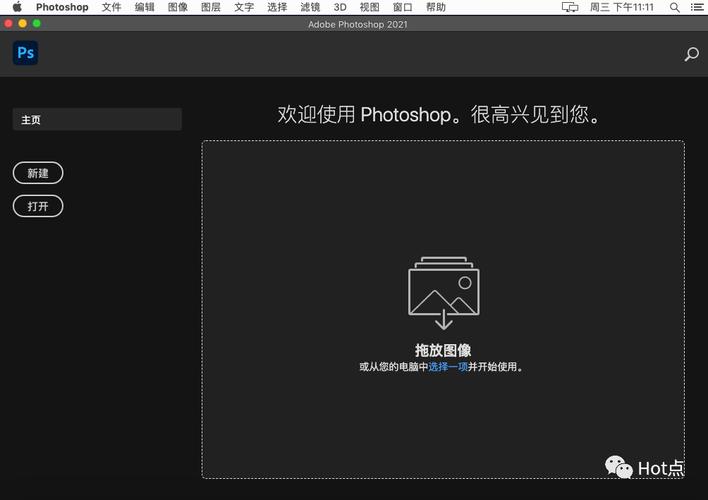Click the 欢迎使用 Photoshop welcome heading
The height and width of the screenshot is (500, 708).
[438, 115]
